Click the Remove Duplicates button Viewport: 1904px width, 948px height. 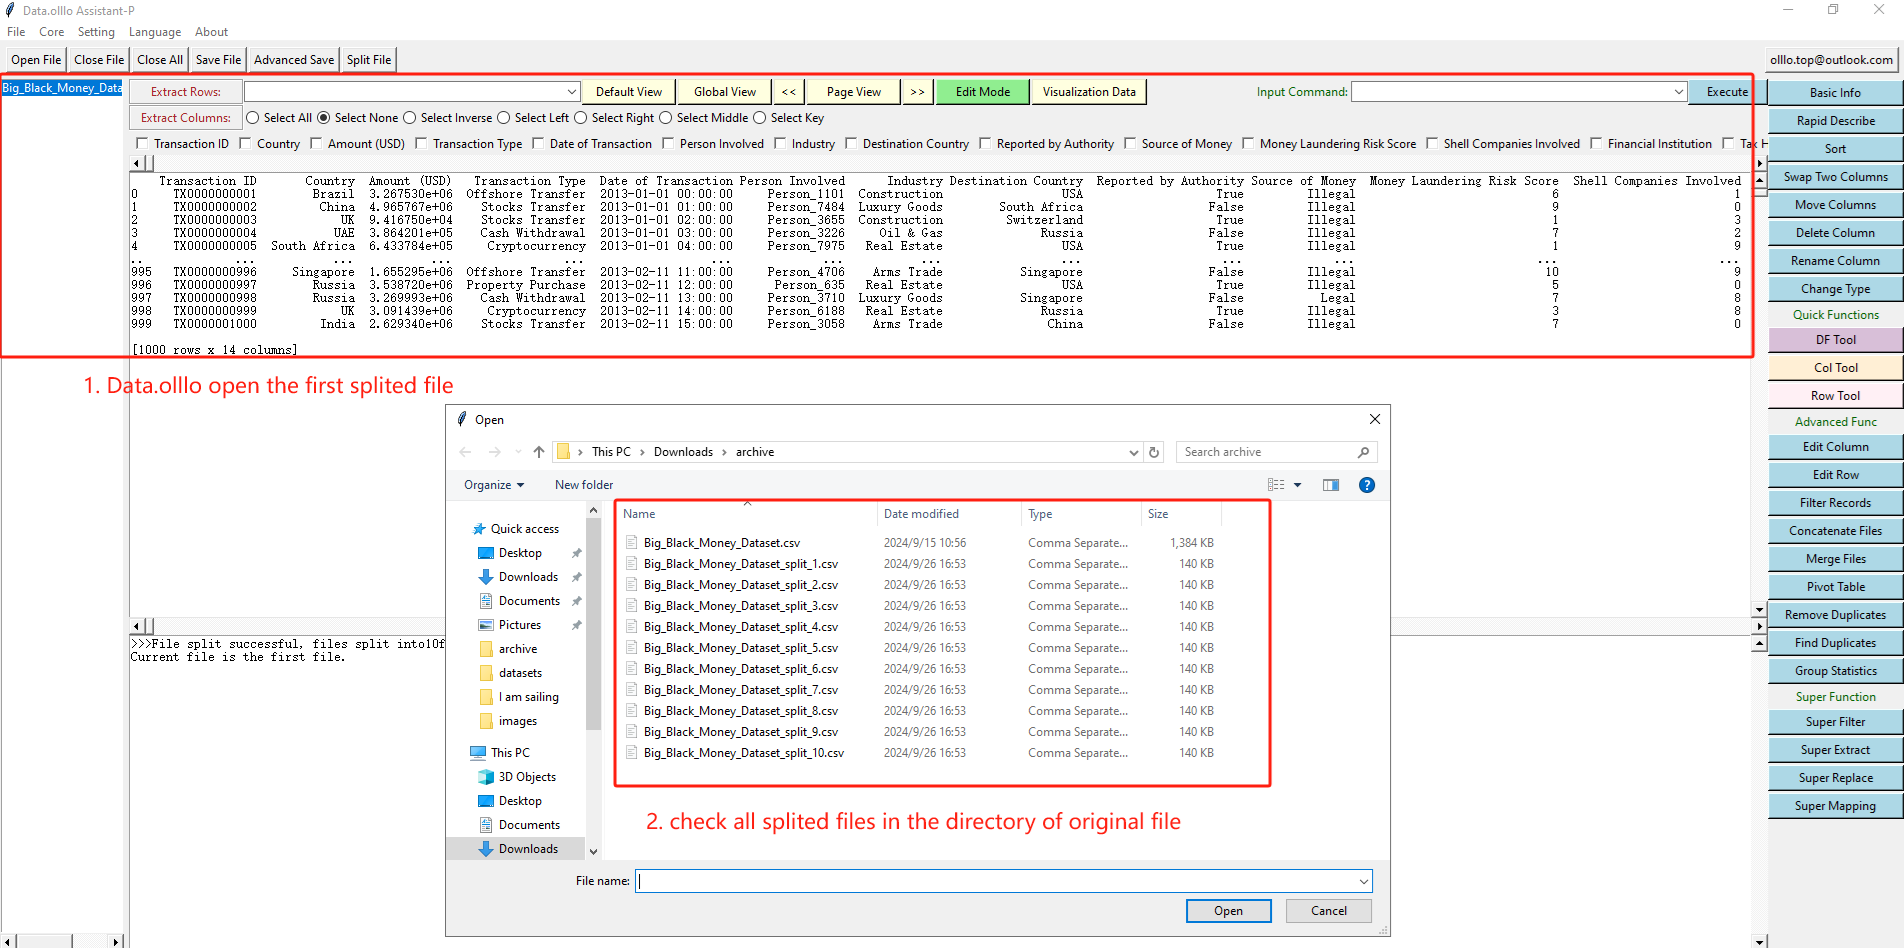tap(1835, 615)
